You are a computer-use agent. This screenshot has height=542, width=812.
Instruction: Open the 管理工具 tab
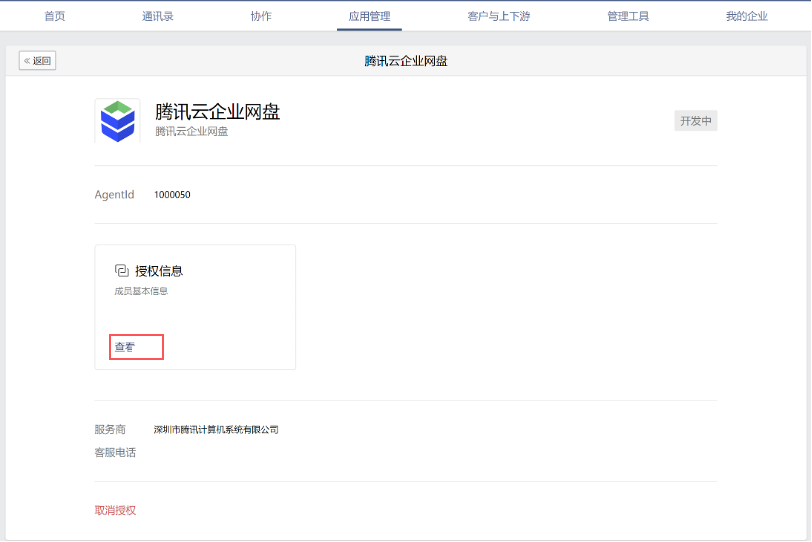click(x=628, y=16)
